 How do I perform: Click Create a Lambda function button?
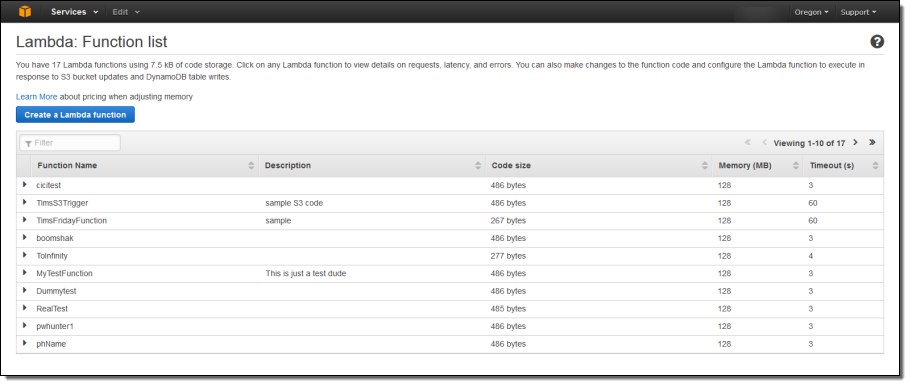click(75, 114)
